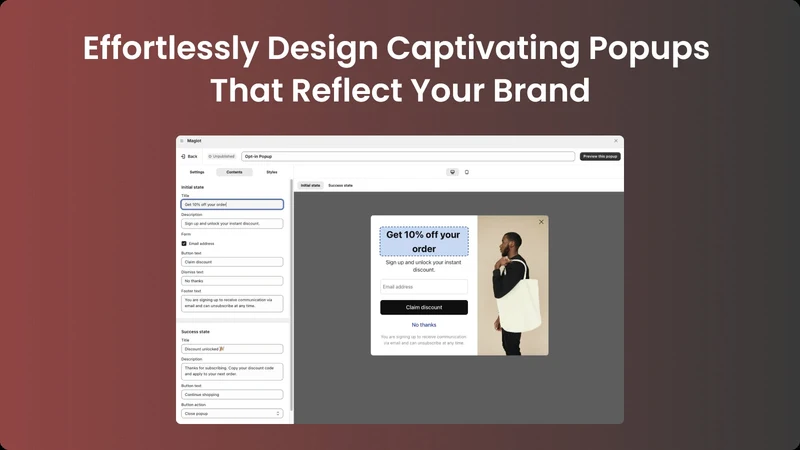Viewport: 800px width, 450px height.
Task: Go back using the Back button
Action: point(189,157)
